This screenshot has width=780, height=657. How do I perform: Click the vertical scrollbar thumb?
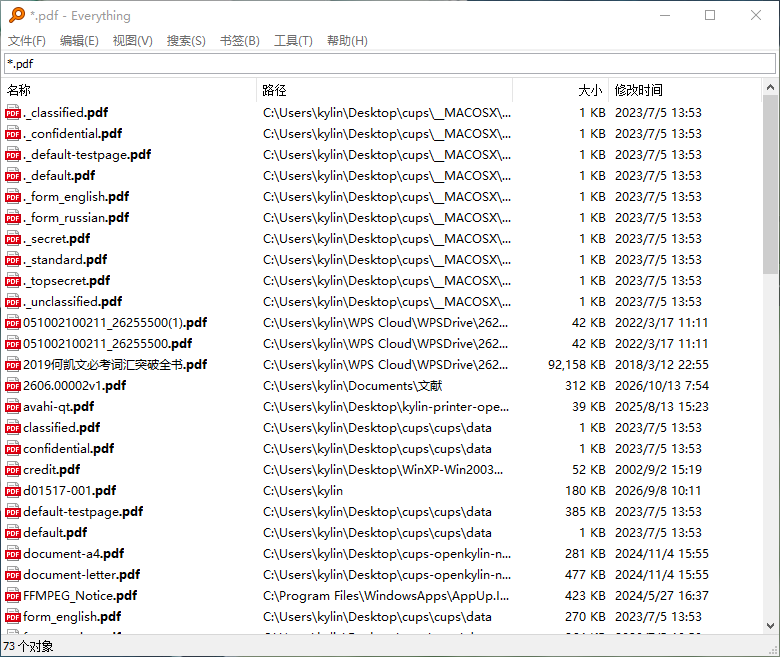point(770,185)
